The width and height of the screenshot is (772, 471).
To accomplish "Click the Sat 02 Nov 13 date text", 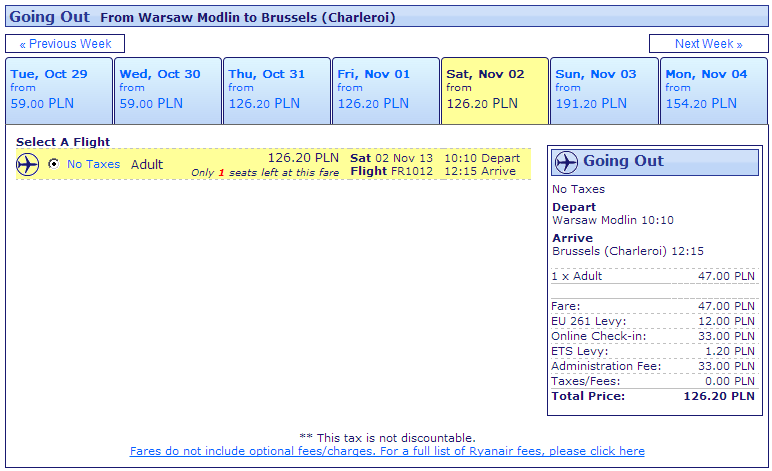I will (391, 158).
